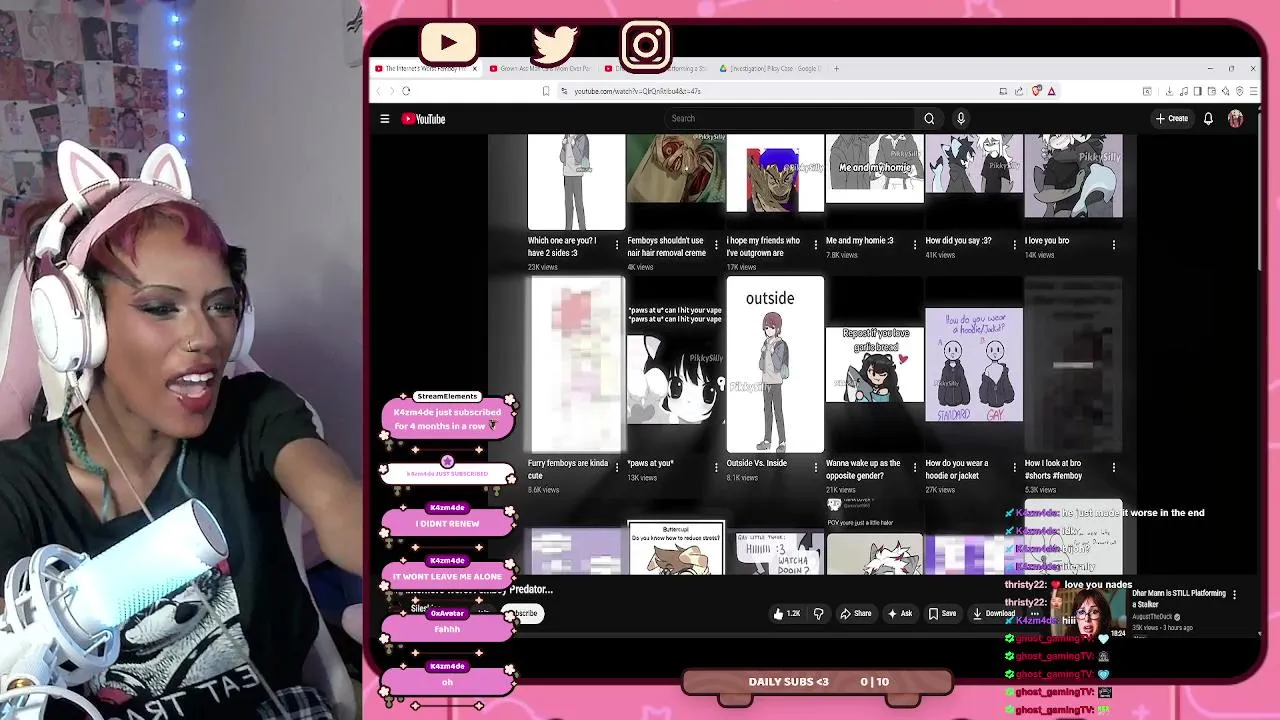Open the browser main menu icon

point(1254,91)
